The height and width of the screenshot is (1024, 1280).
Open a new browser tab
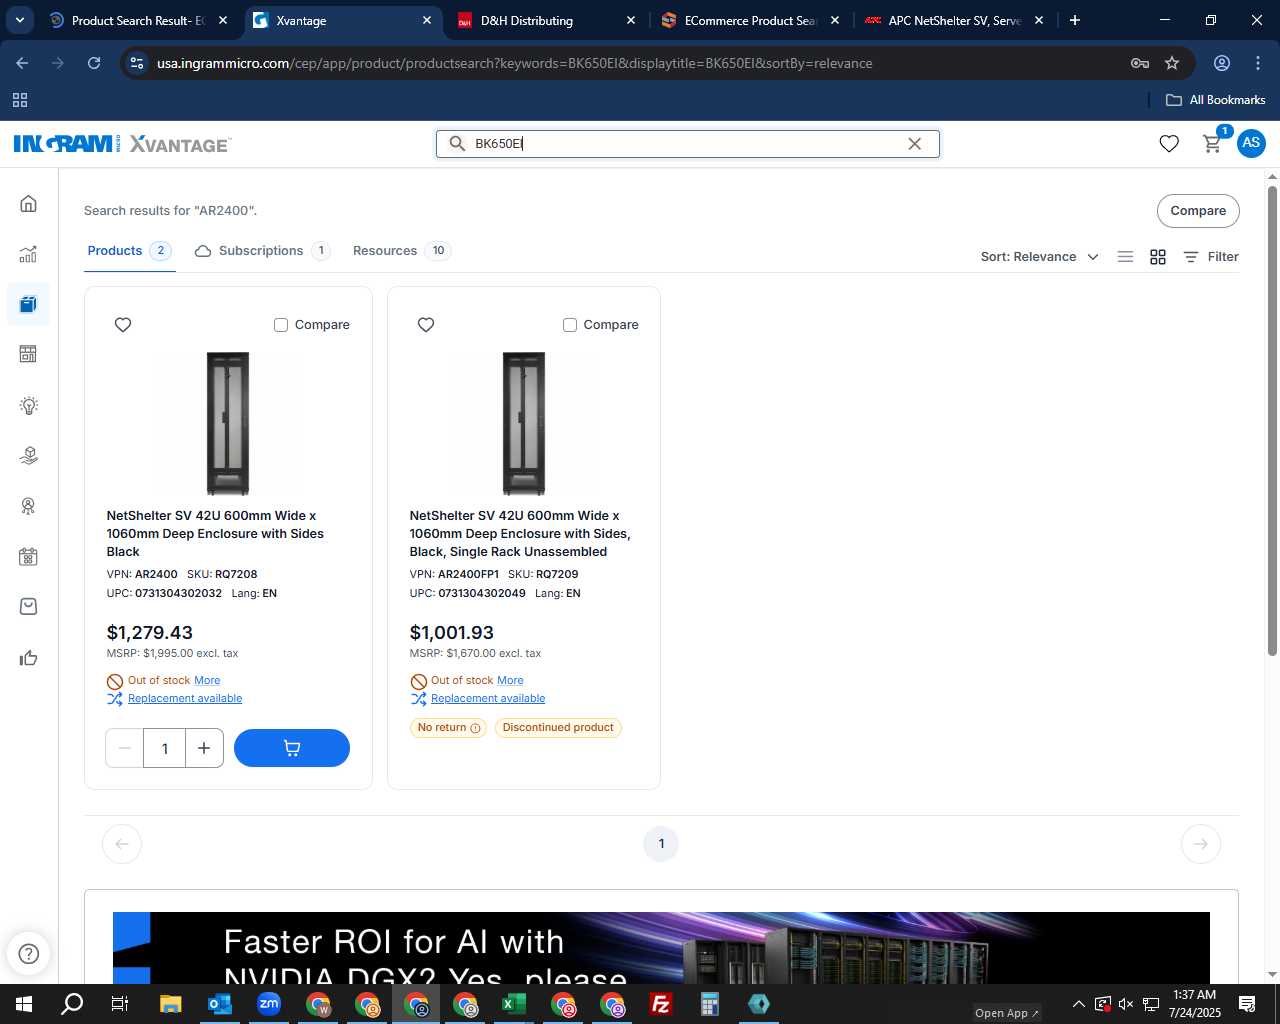(1075, 20)
